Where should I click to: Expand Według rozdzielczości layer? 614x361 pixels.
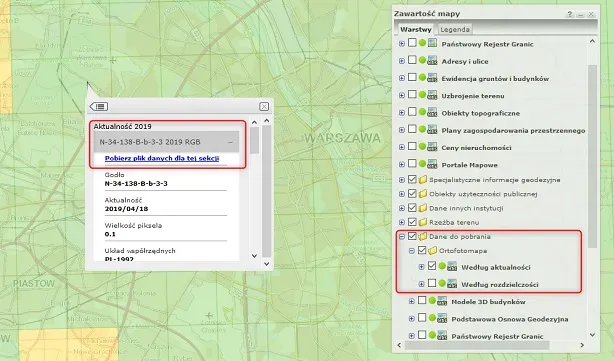point(421,284)
